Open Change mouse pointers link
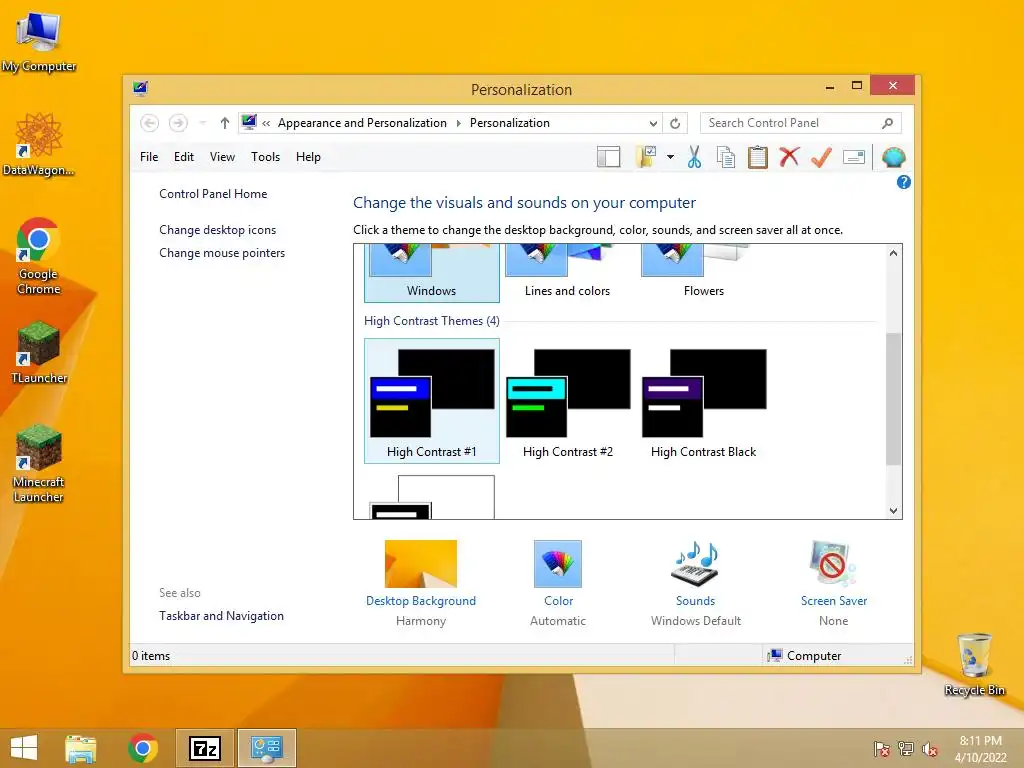The height and width of the screenshot is (768, 1024). pos(222,253)
